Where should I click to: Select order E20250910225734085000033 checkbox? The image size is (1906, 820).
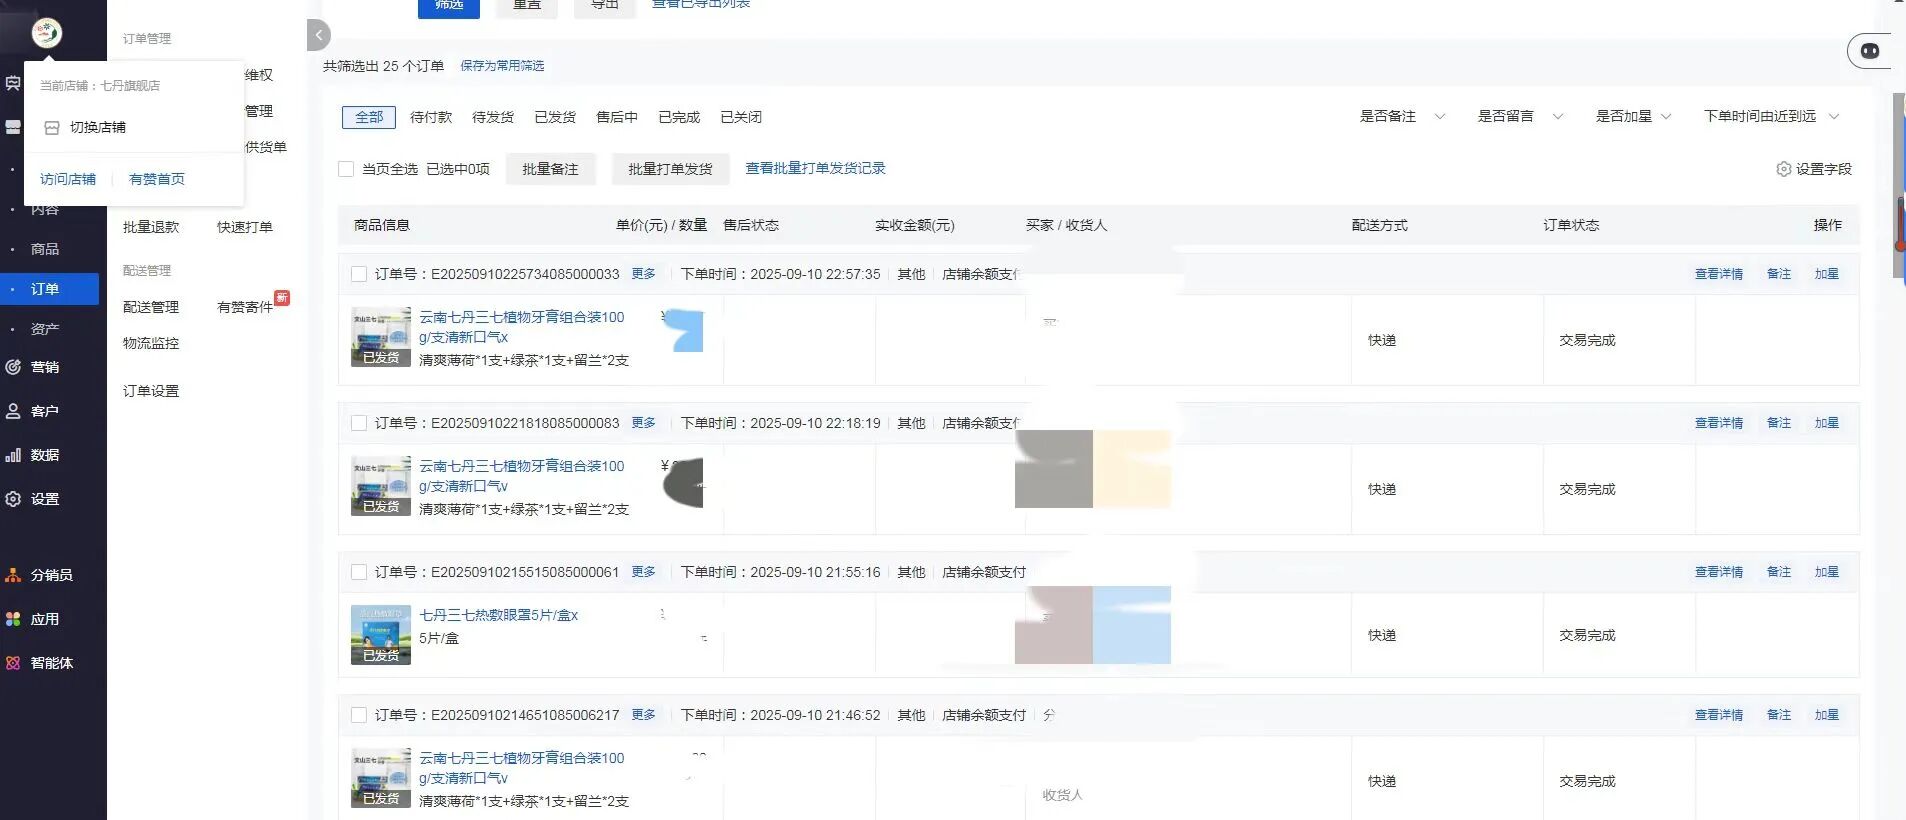pos(359,274)
